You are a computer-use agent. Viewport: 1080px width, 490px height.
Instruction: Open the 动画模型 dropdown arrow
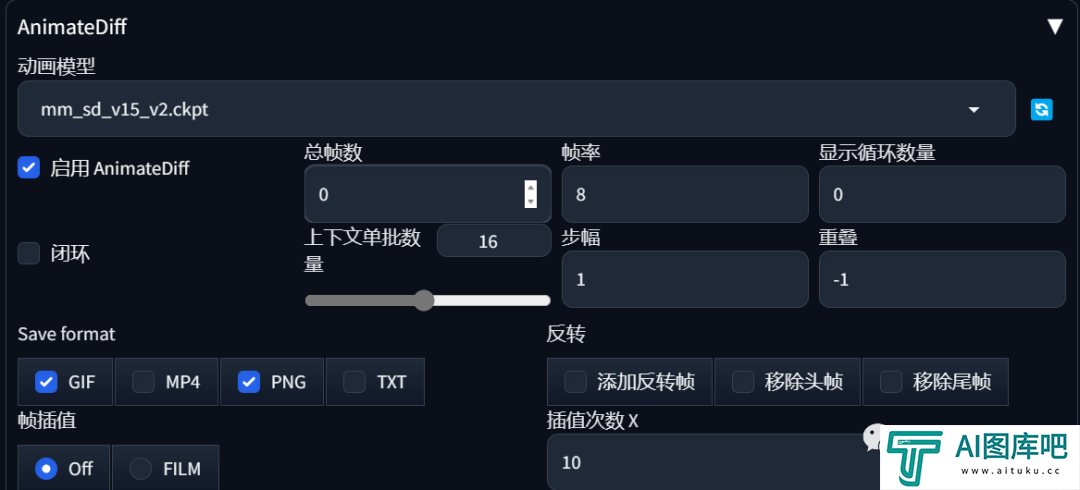[974, 110]
